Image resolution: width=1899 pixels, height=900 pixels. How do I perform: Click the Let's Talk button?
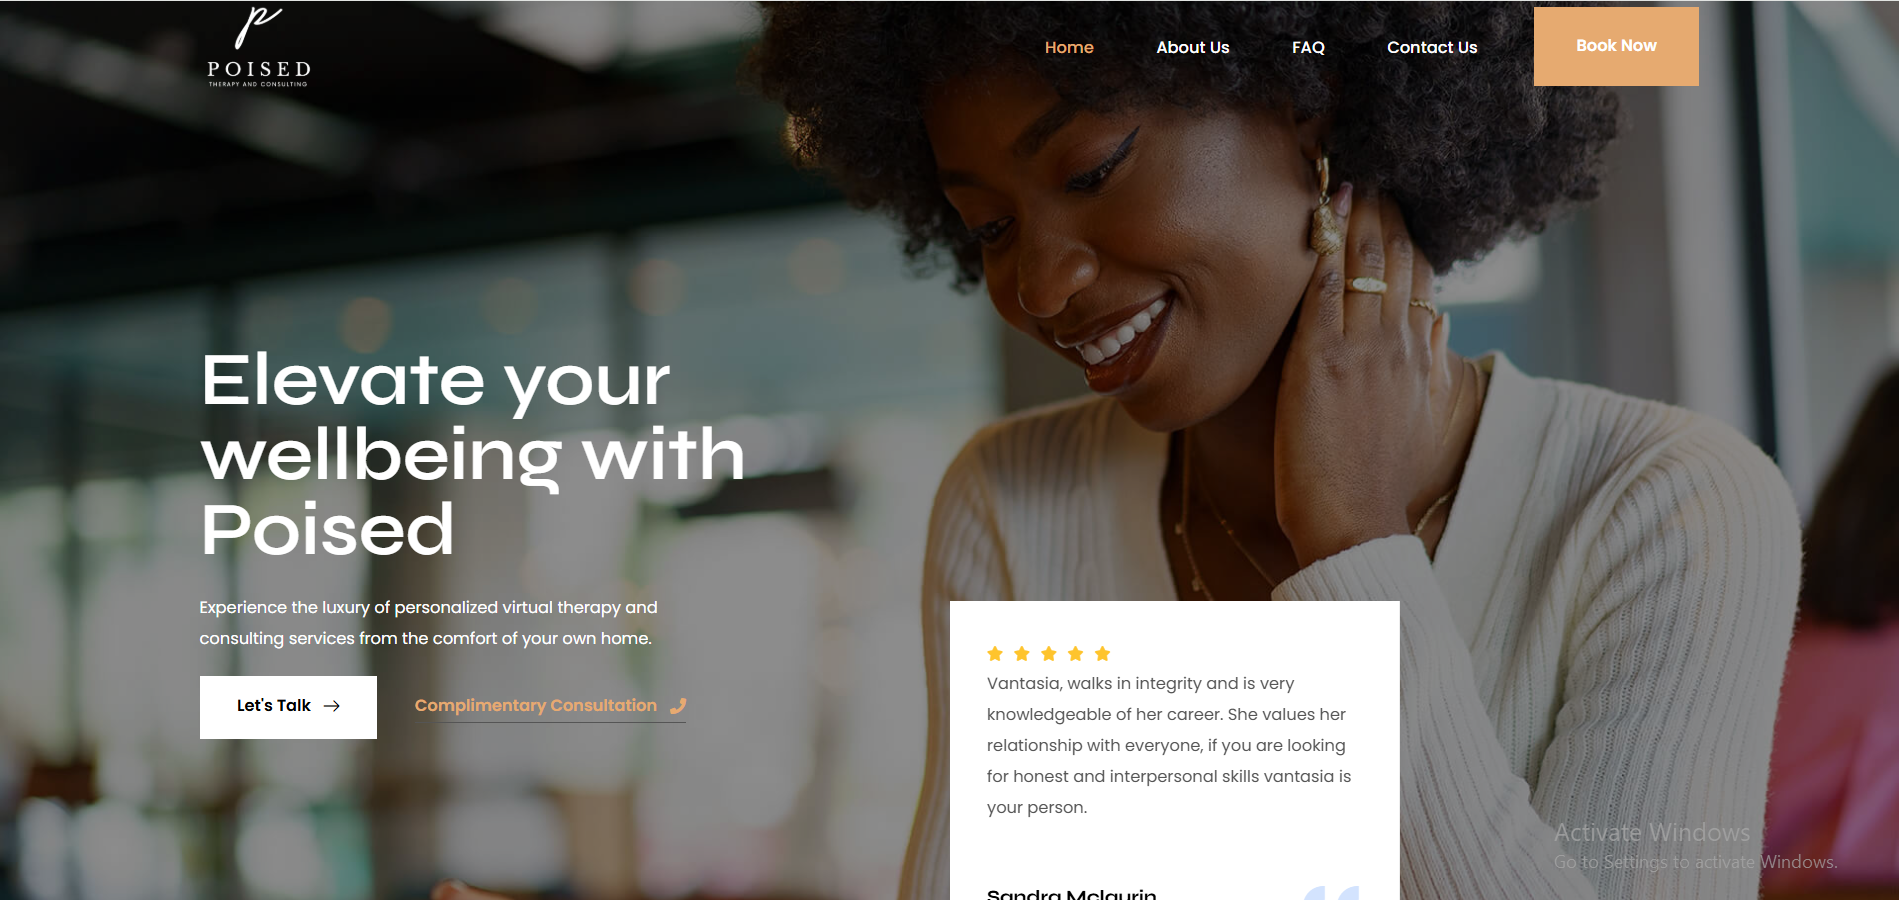click(x=288, y=707)
